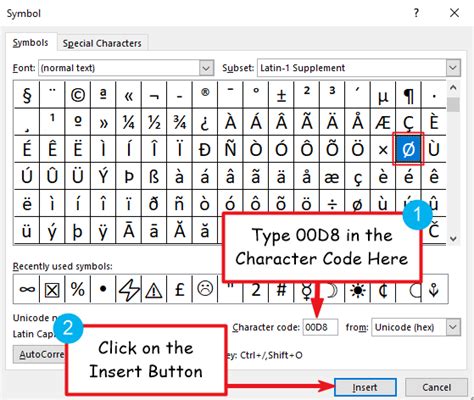Select the cedi ₵ currency recent symbol
The width and height of the screenshot is (474, 400).
[x=383, y=289]
